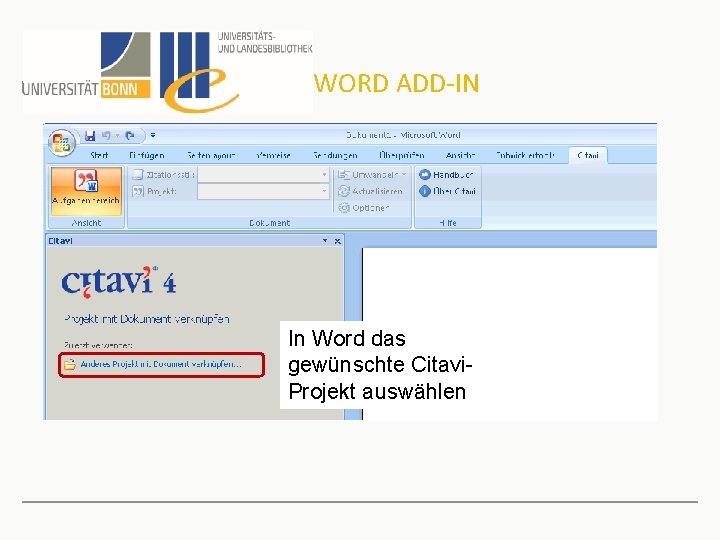The width and height of the screenshot is (720, 540).
Task: Click the Redo arrow icon
Action: click(x=130, y=135)
